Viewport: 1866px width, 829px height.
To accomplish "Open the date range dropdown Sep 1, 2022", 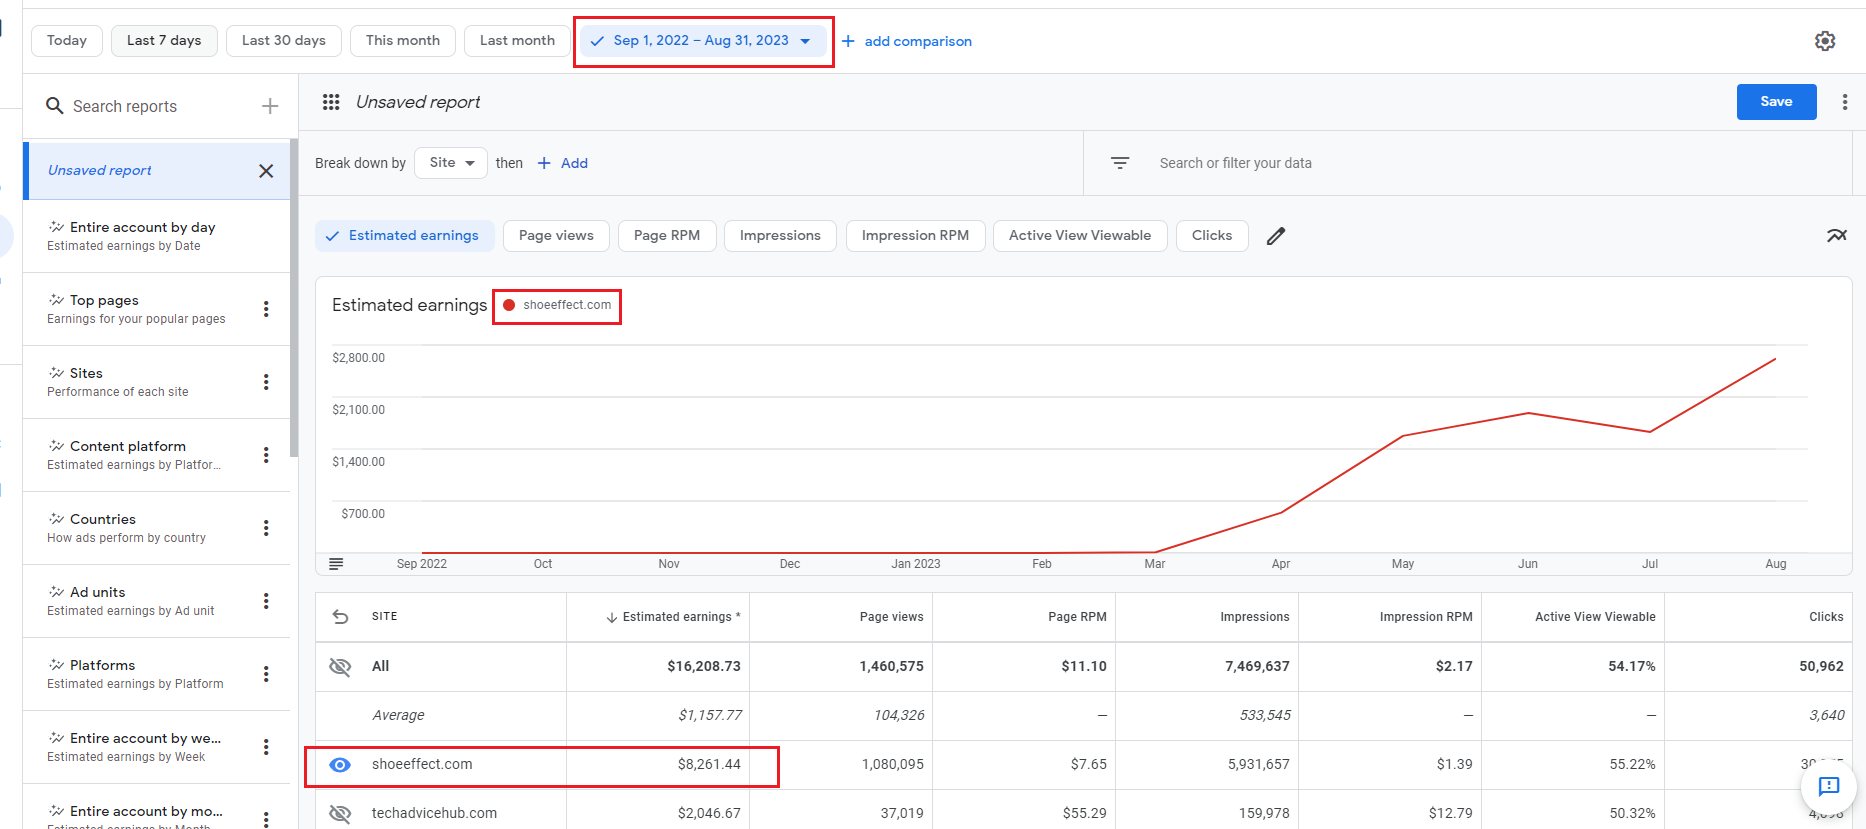I will pos(702,41).
